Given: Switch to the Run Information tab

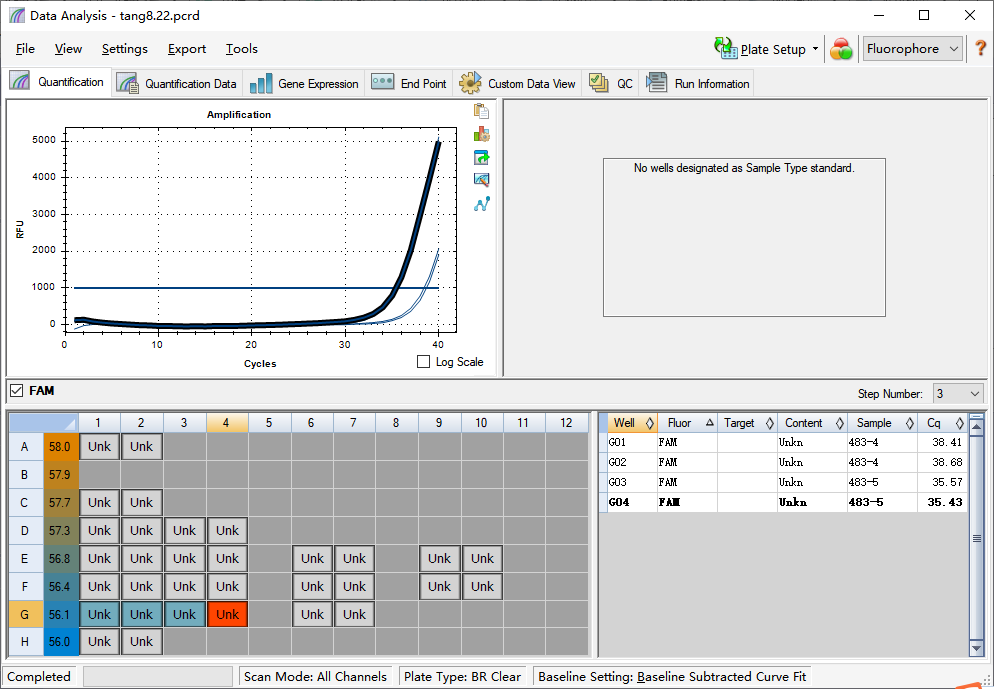Looking at the screenshot, I should [697, 84].
